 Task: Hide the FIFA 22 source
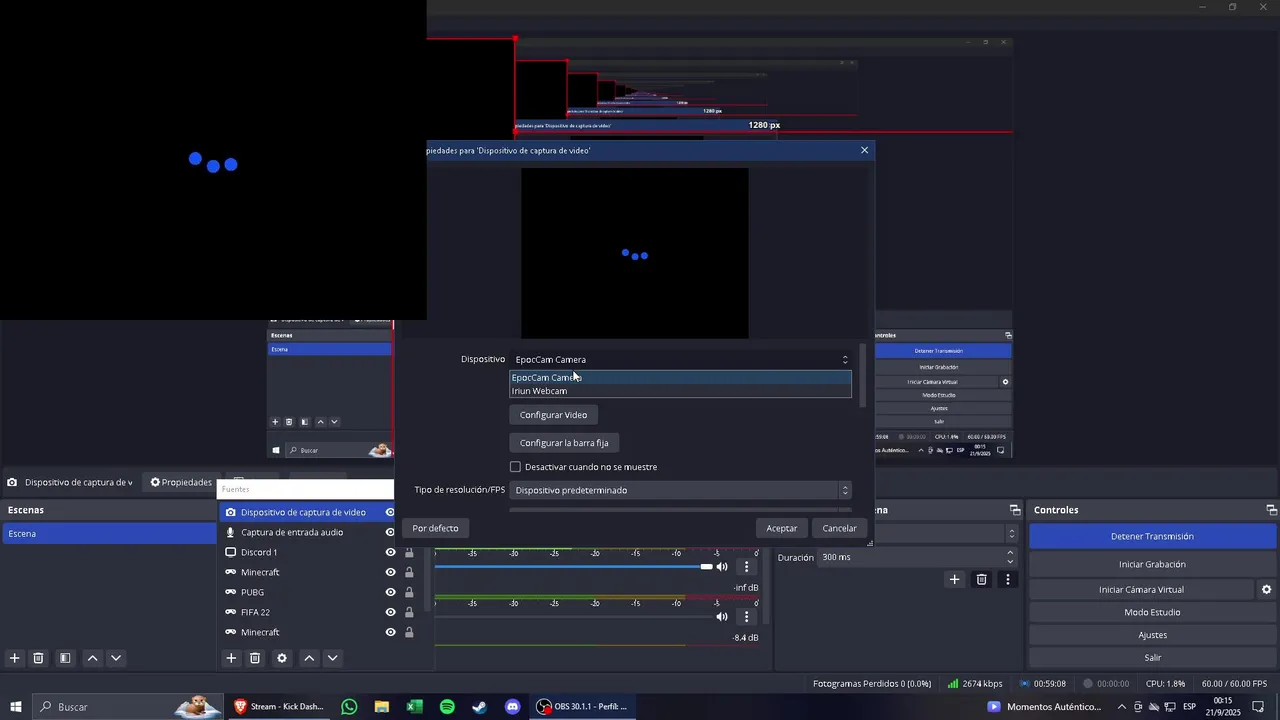pos(390,612)
